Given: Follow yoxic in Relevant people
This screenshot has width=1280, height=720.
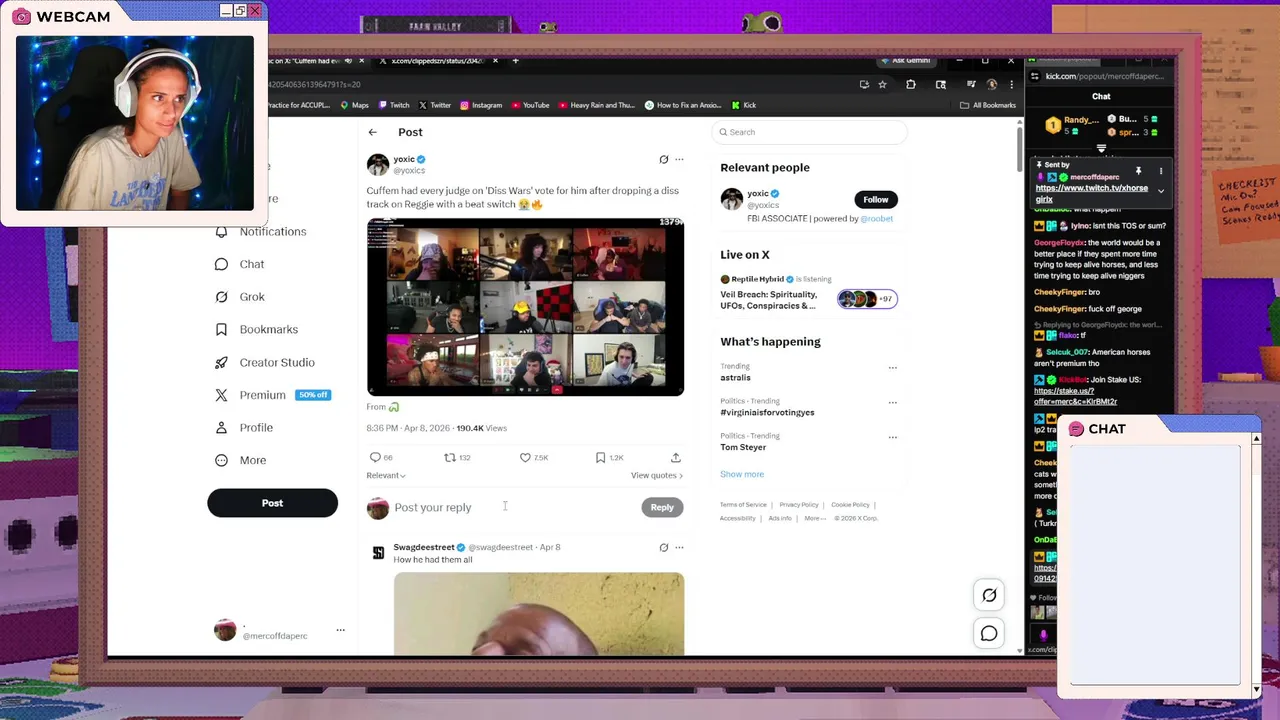Looking at the screenshot, I should [876, 200].
